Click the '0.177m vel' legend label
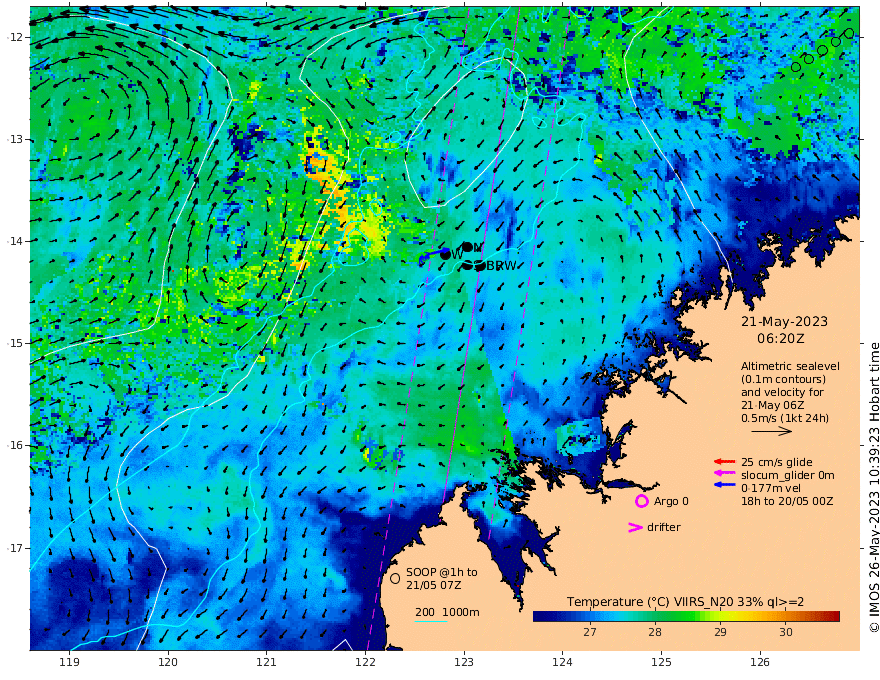The width and height of the screenshot is (880, 680). 771,488
